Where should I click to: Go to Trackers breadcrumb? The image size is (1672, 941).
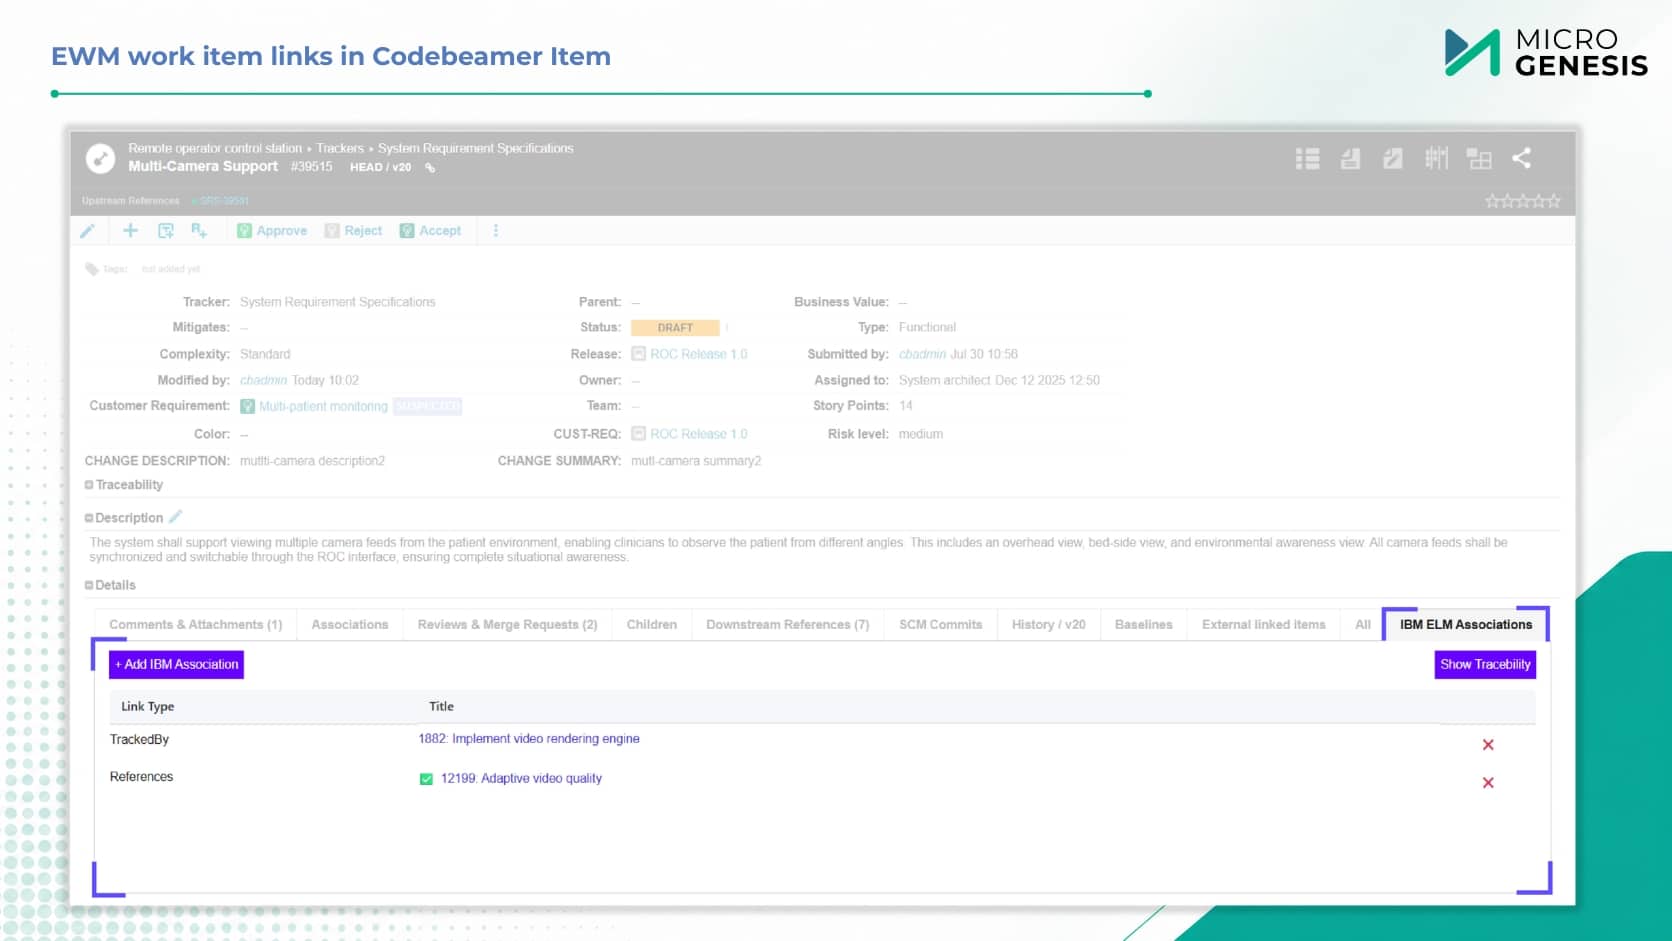pyautogui.click(x=340, y=148)
